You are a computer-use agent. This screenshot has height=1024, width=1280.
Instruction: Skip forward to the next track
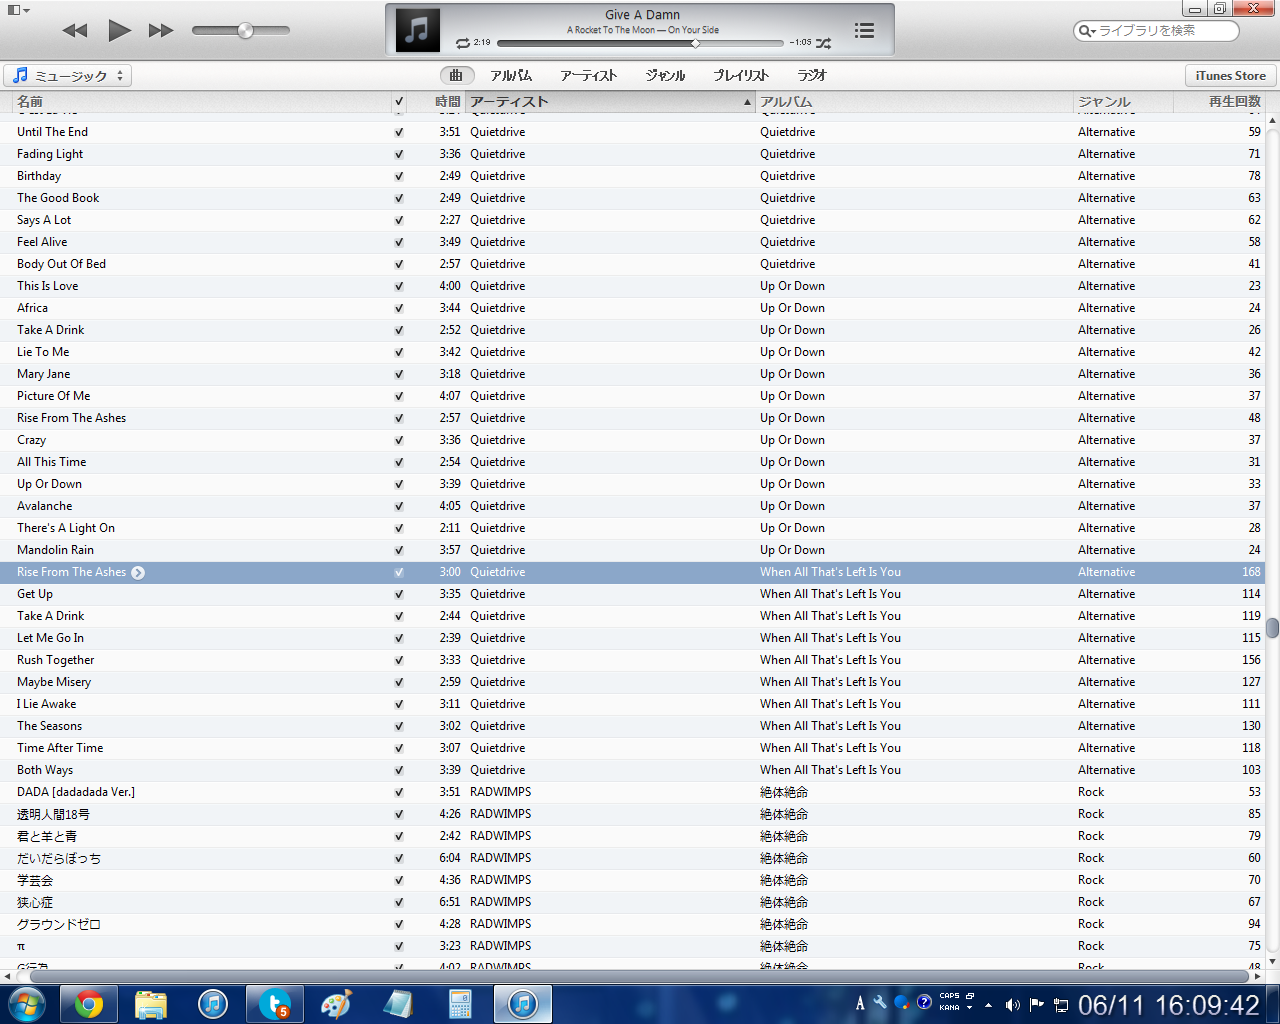[161, 30]
